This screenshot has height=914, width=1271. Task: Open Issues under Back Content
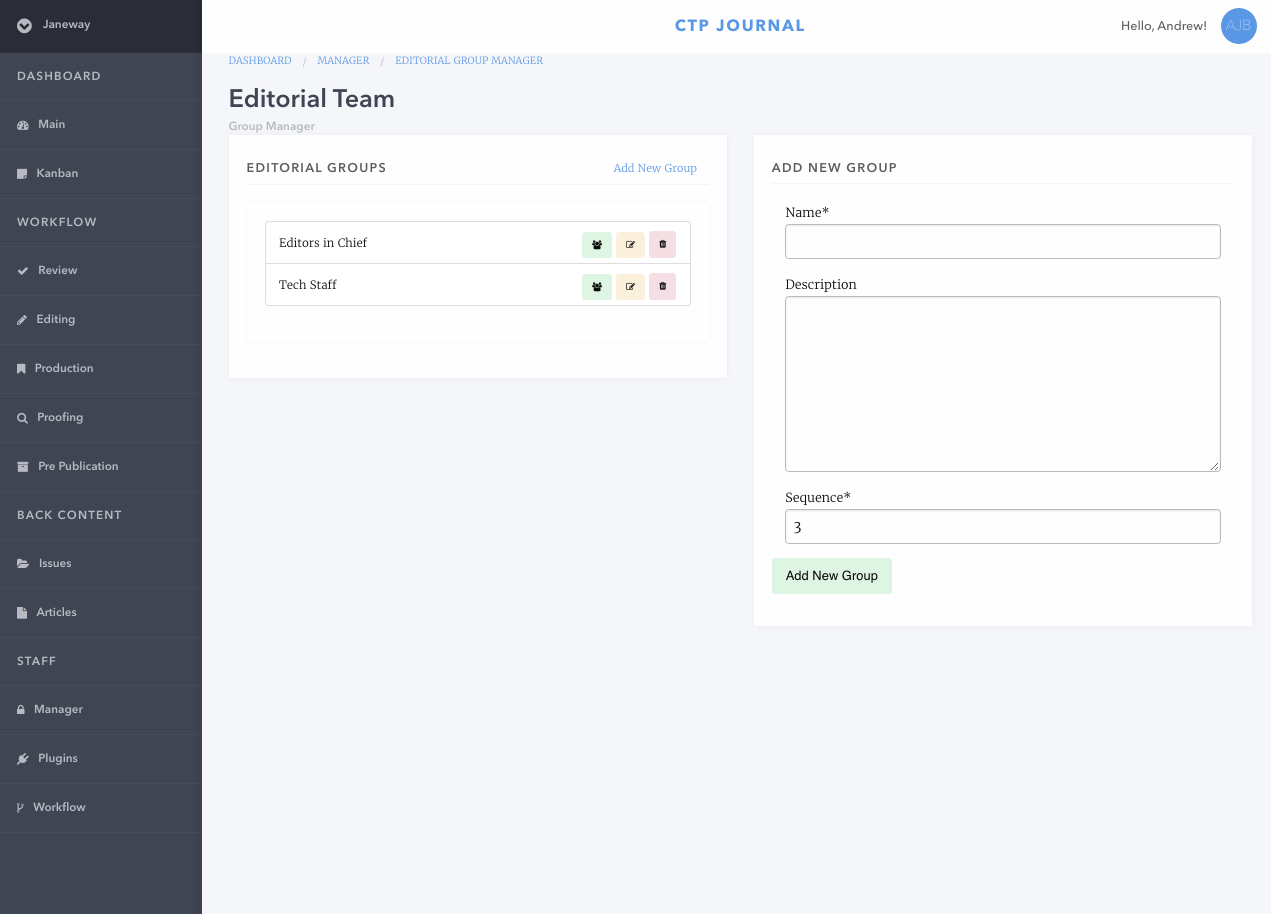coord(55,564)
